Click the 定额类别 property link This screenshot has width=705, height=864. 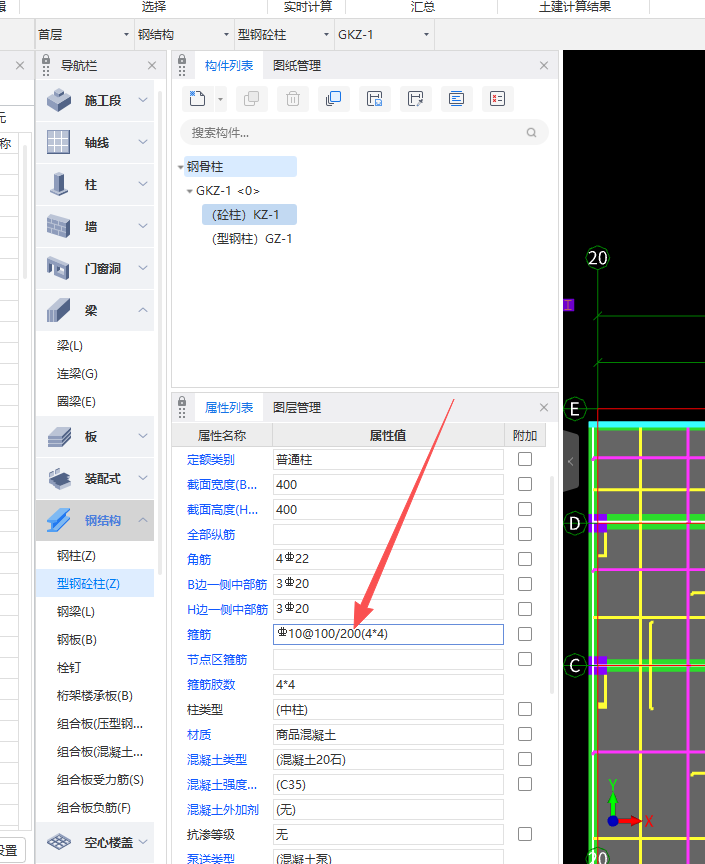pos(211,460)
